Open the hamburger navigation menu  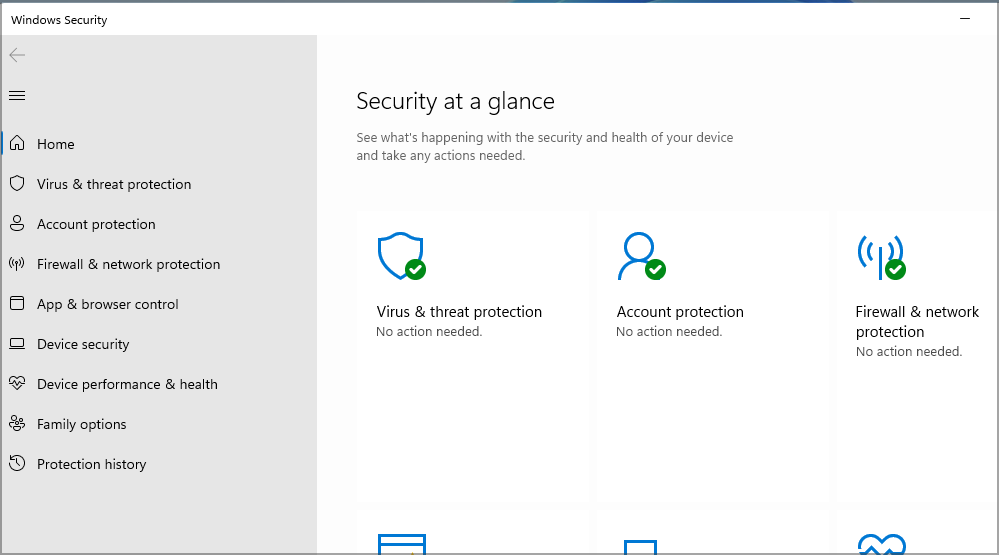pyautogui.click(x=17, y=96)
